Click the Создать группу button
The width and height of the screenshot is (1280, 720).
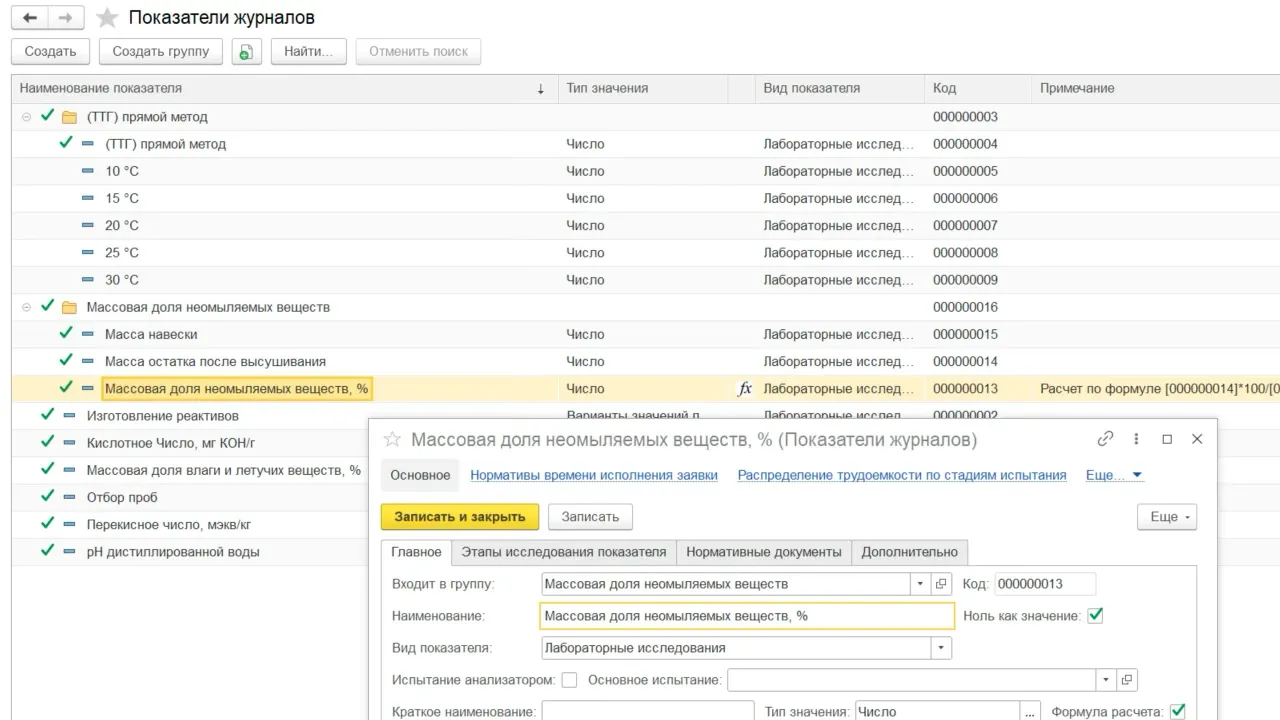[x=161, y=52]
